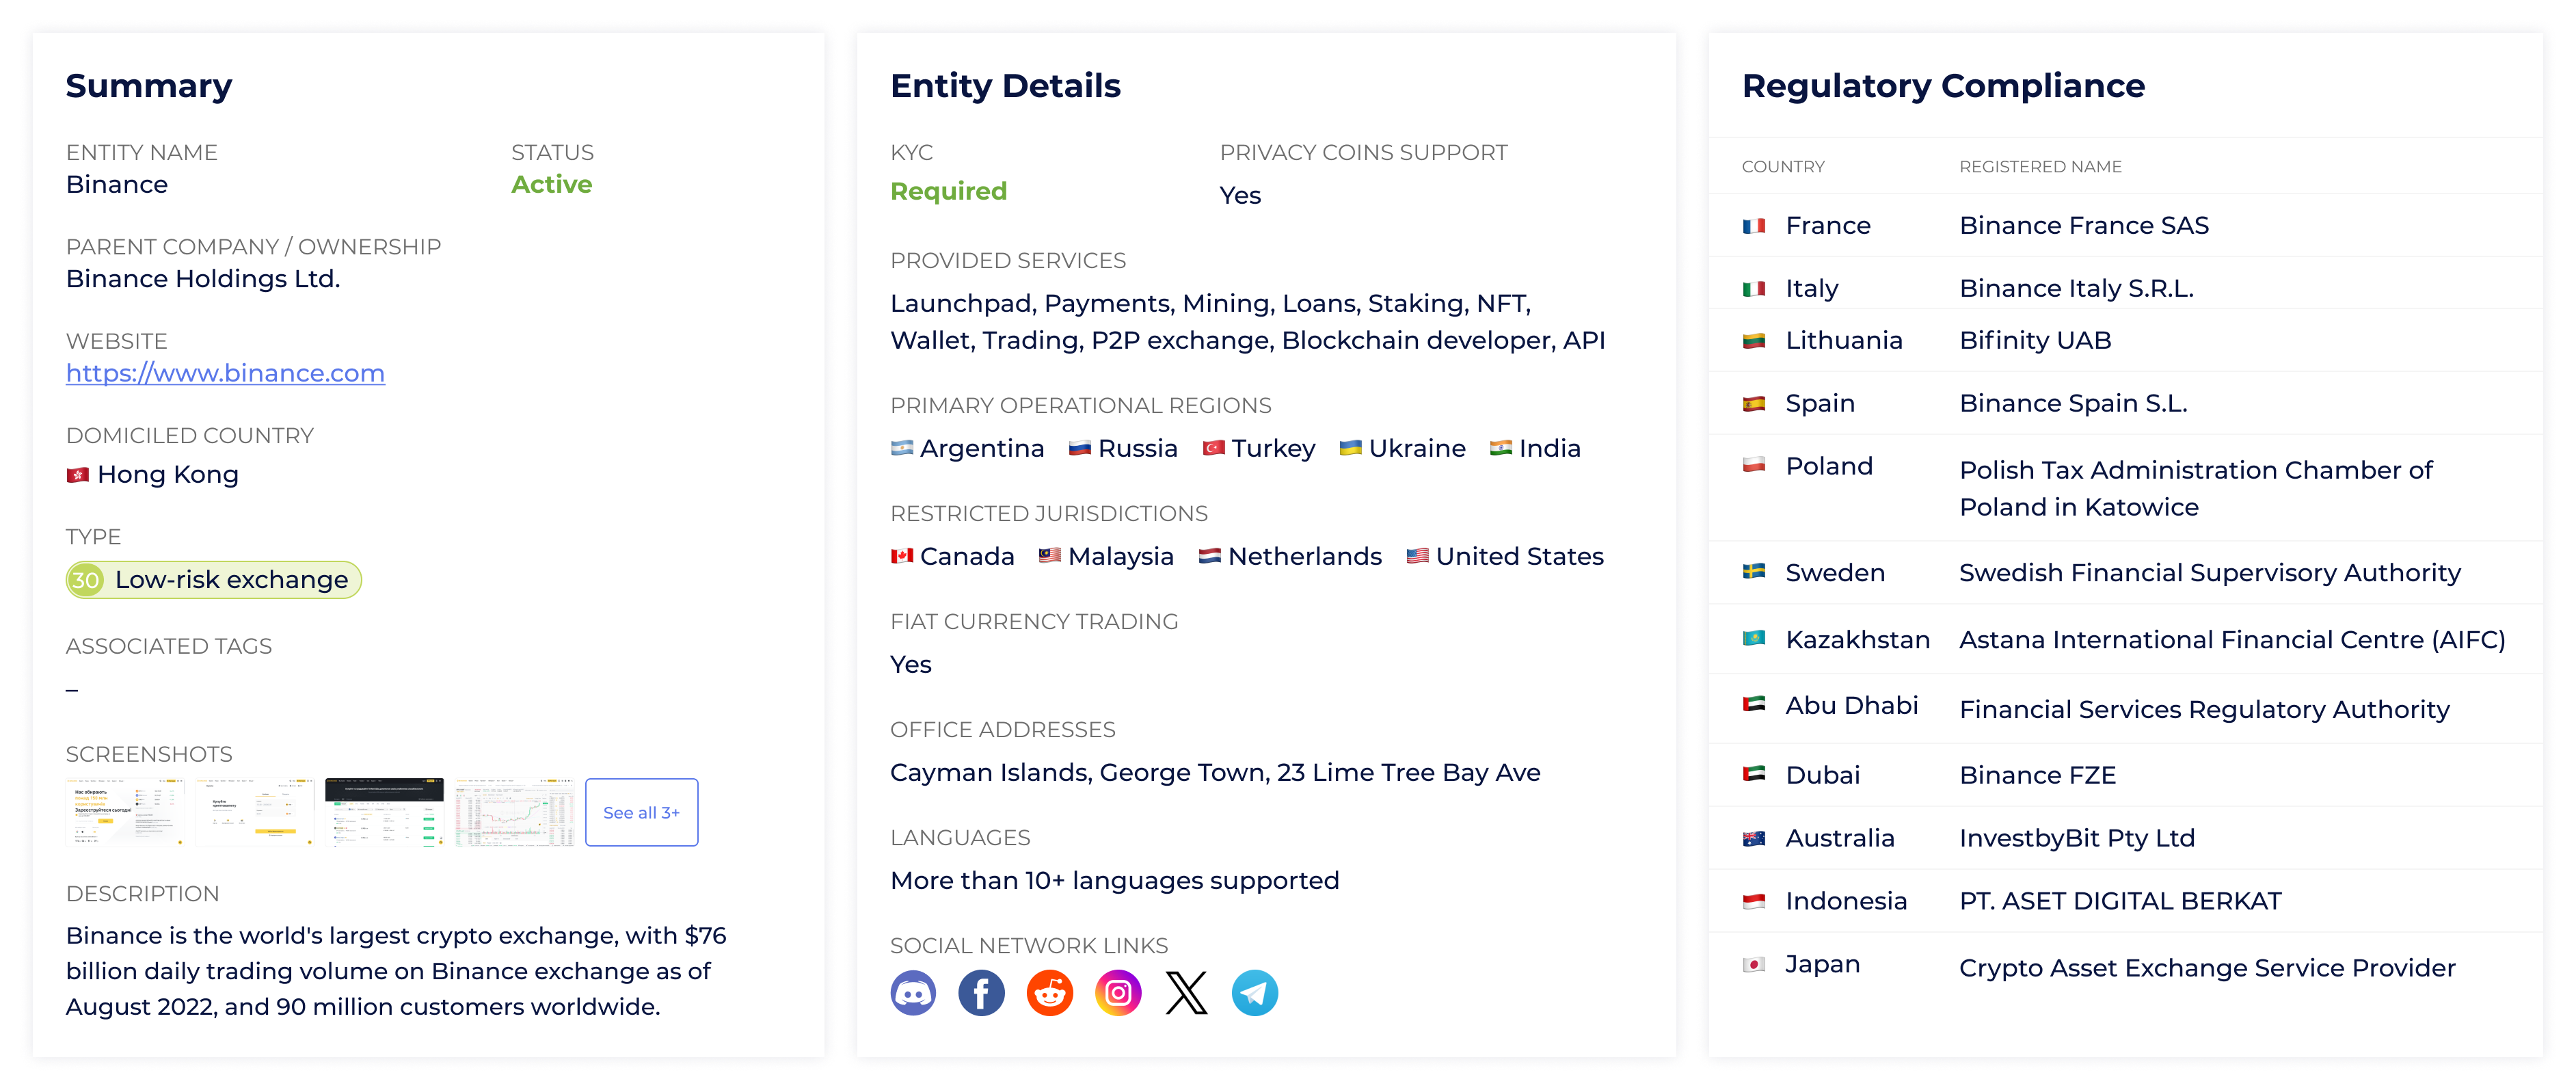
Task: Open the Telegram social link icon
Action: (1255, 993)
